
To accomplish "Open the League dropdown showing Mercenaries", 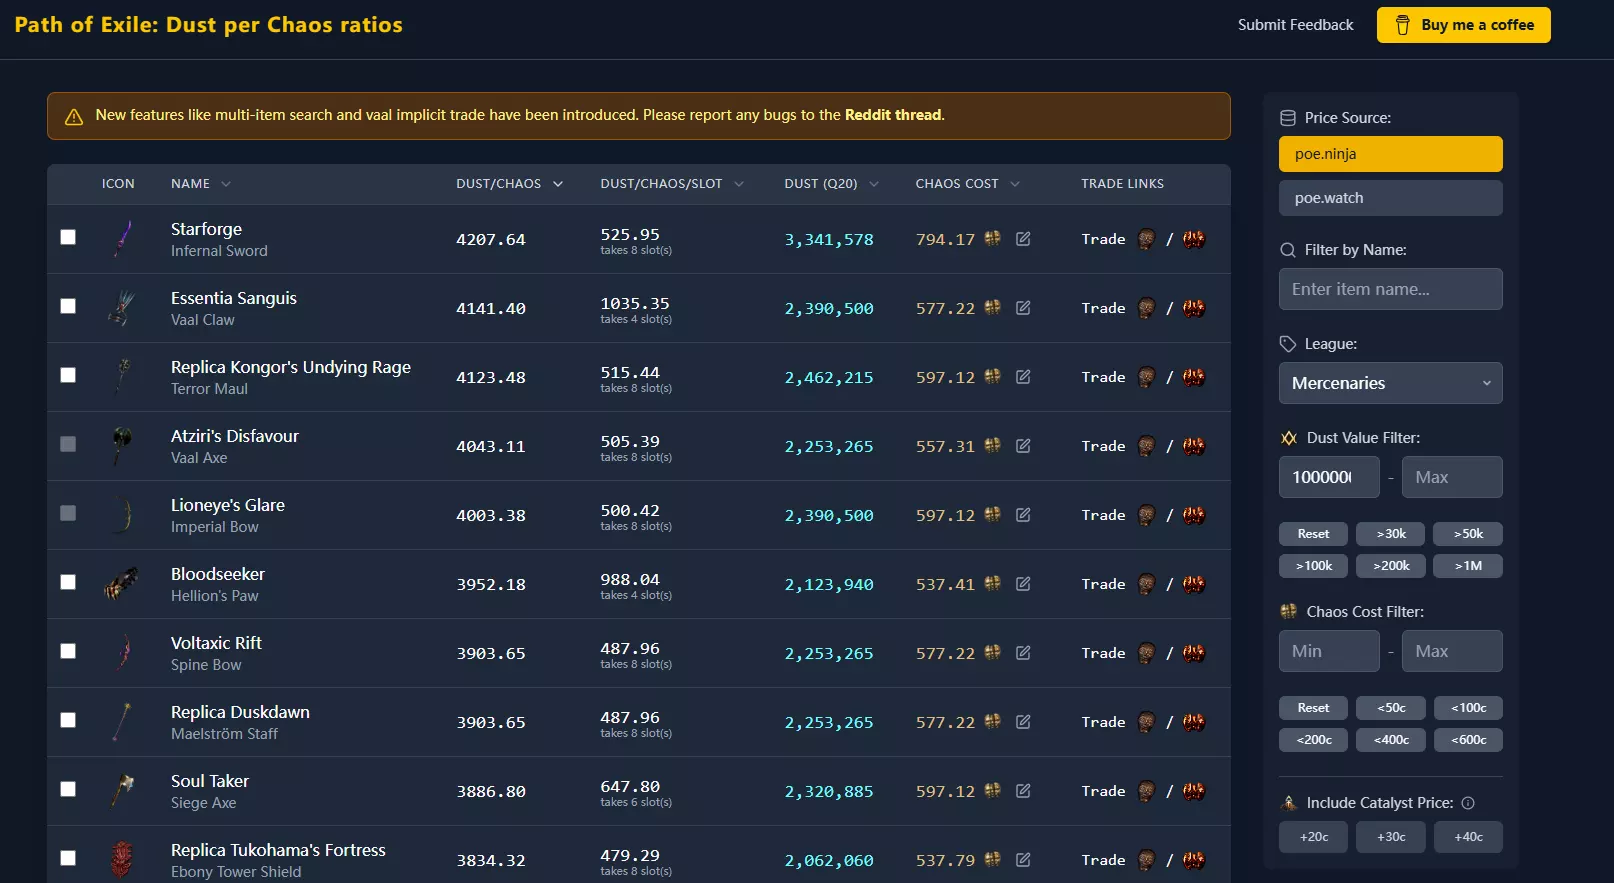I will [x=1390, y=383].
